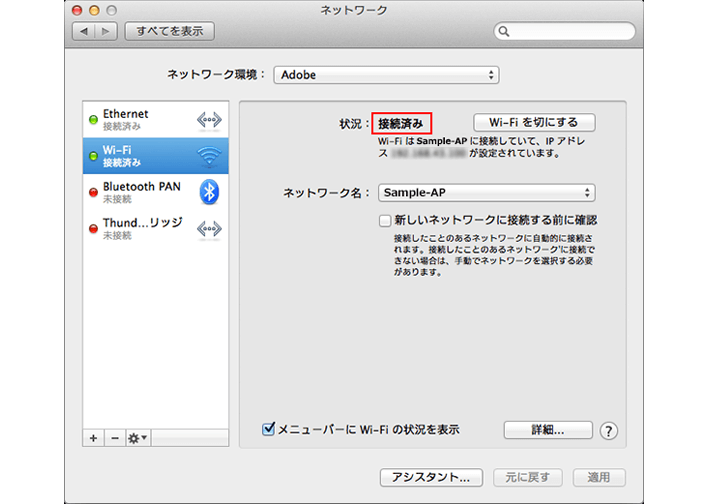The height and width of the screenshot is (504, 710).
Task: Uncheck show Wi-Fi status in menu bar
Action: [x=269, y=429]
